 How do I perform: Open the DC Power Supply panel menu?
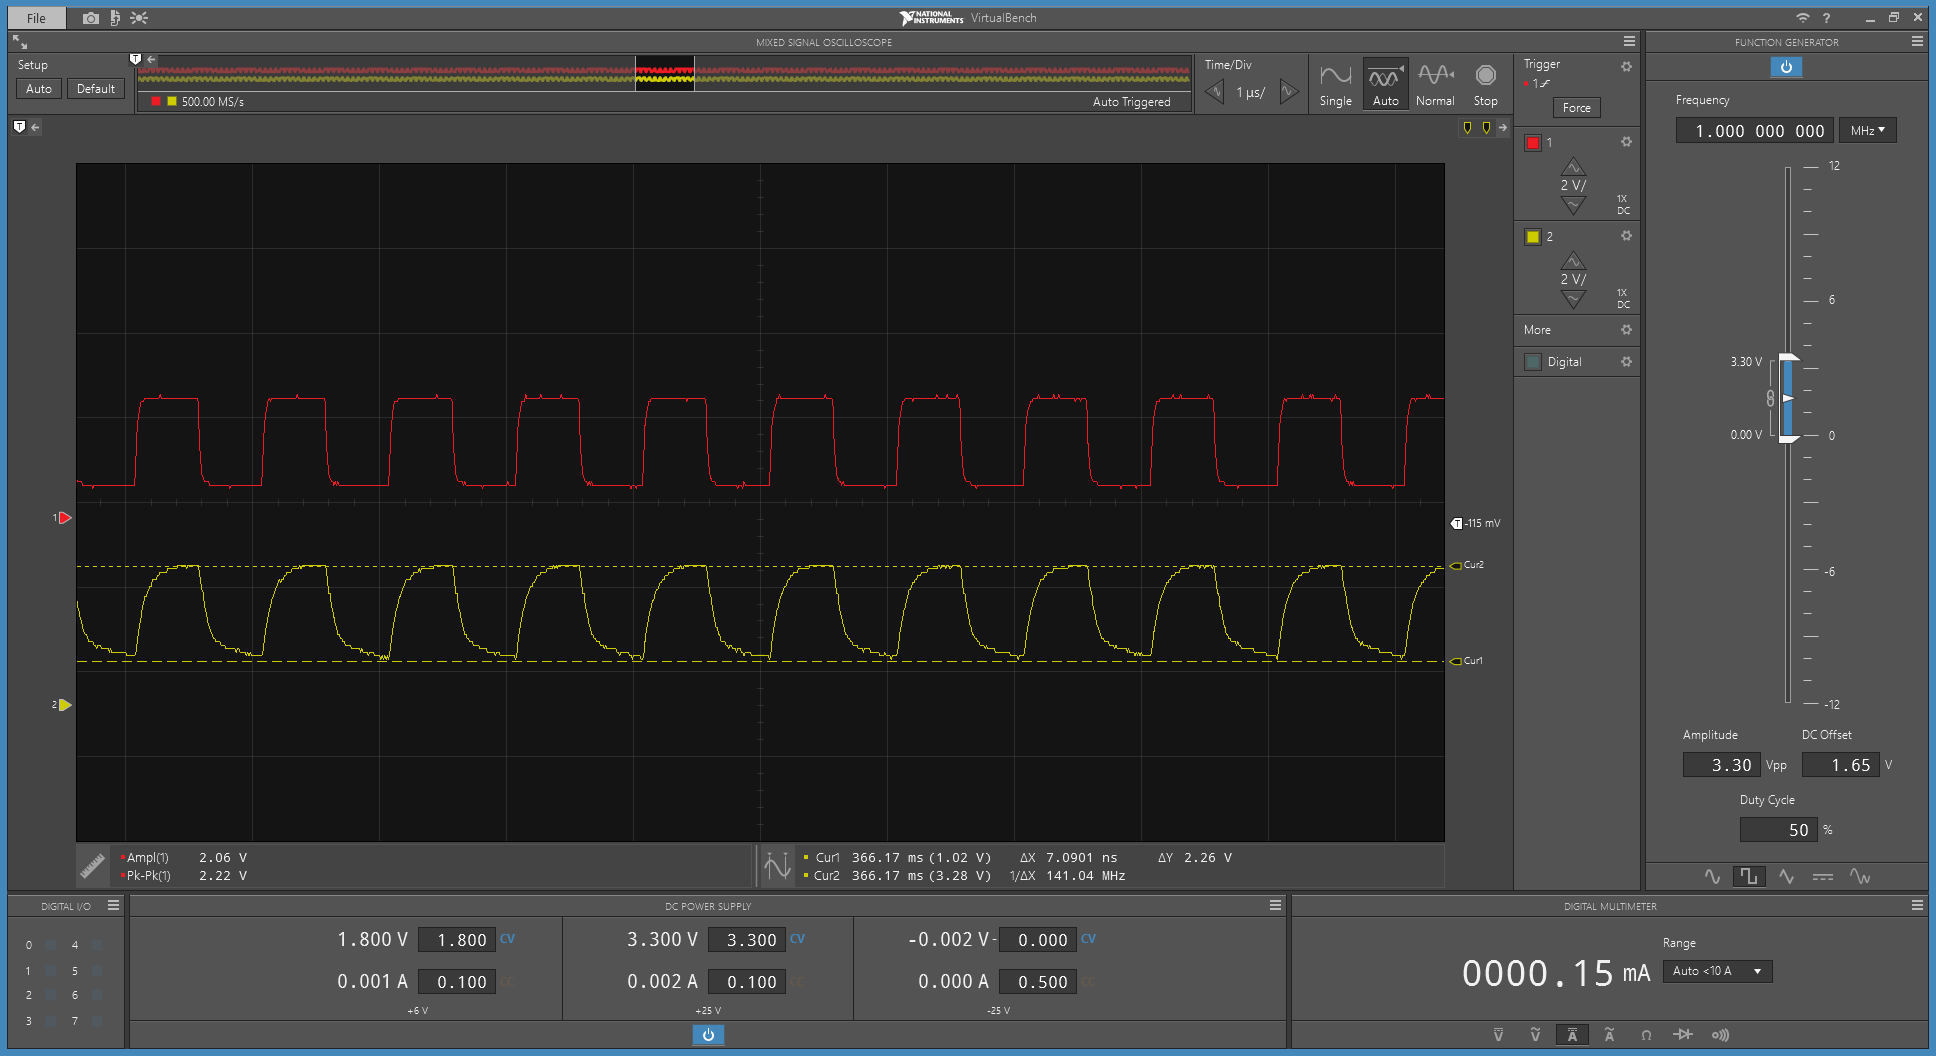(1275, 905)
